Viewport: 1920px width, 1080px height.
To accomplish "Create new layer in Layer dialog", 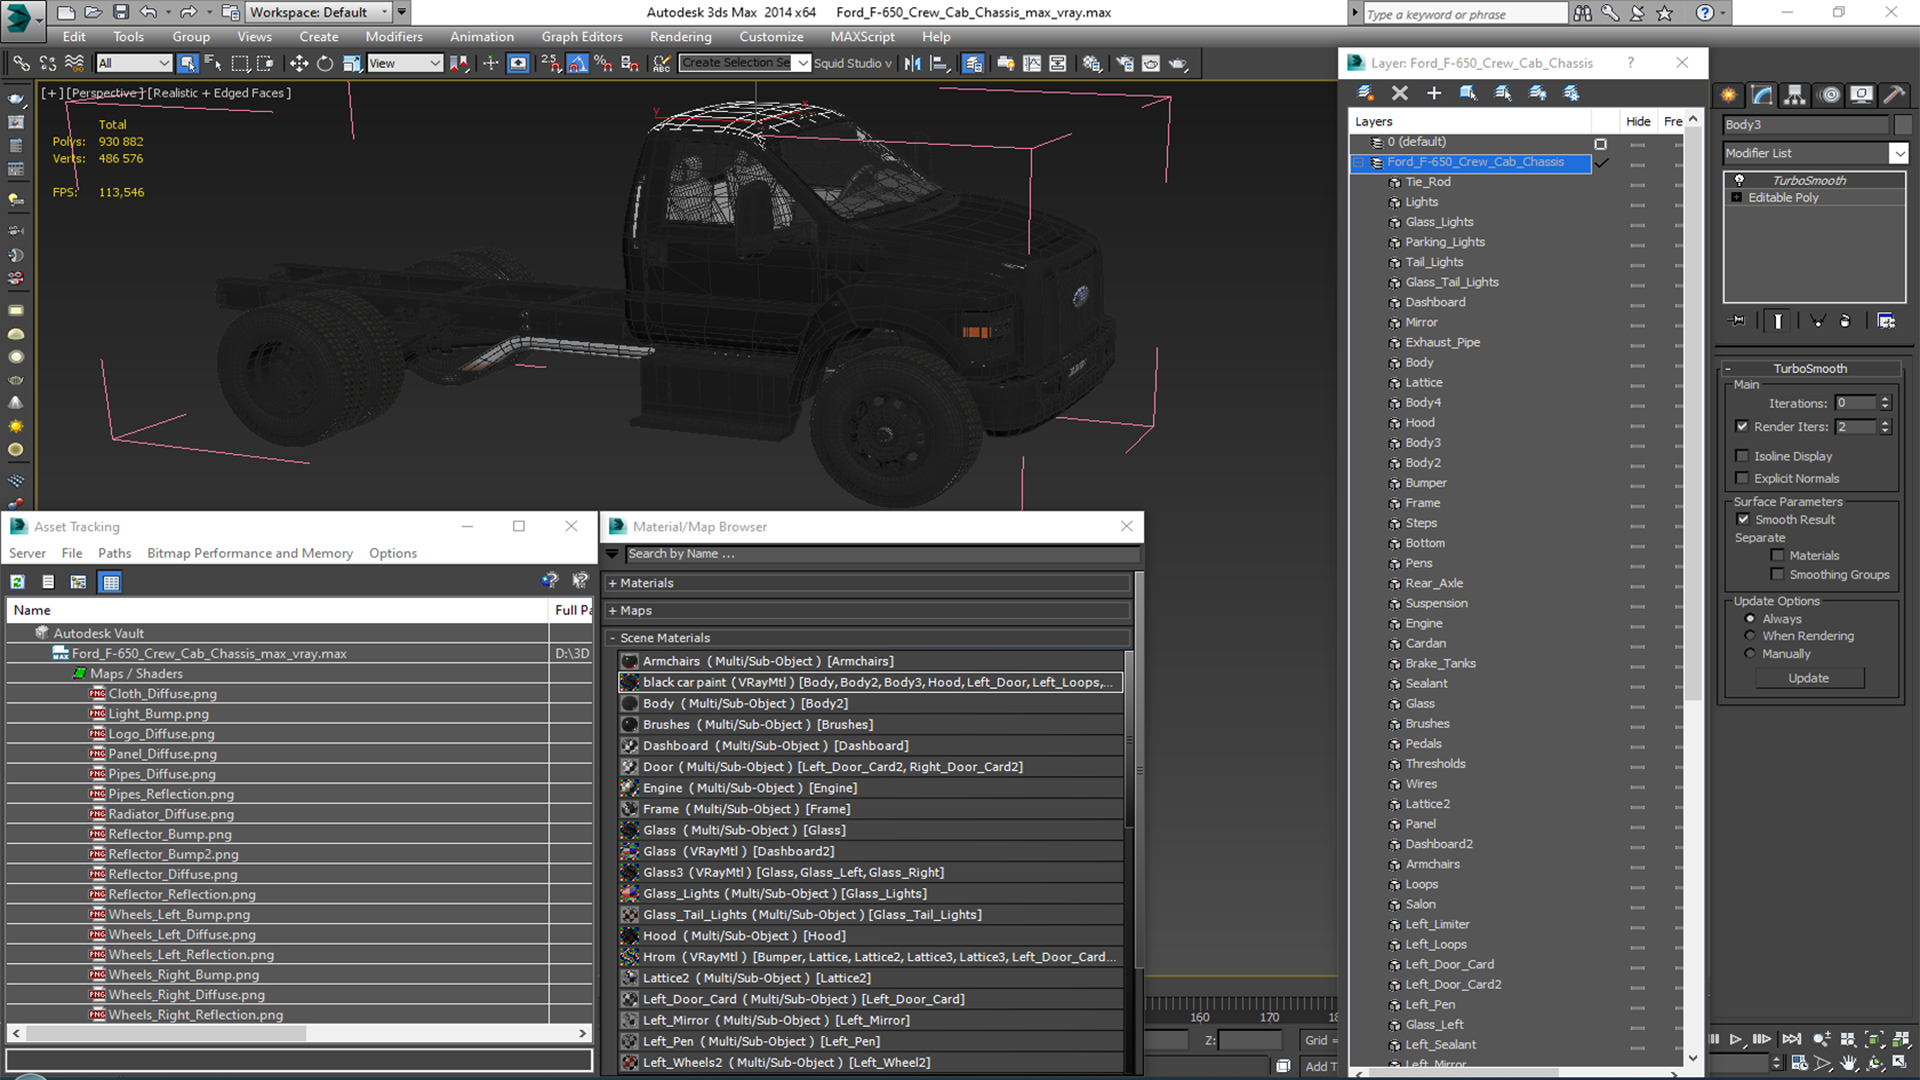I will (x=1365, y=93).
